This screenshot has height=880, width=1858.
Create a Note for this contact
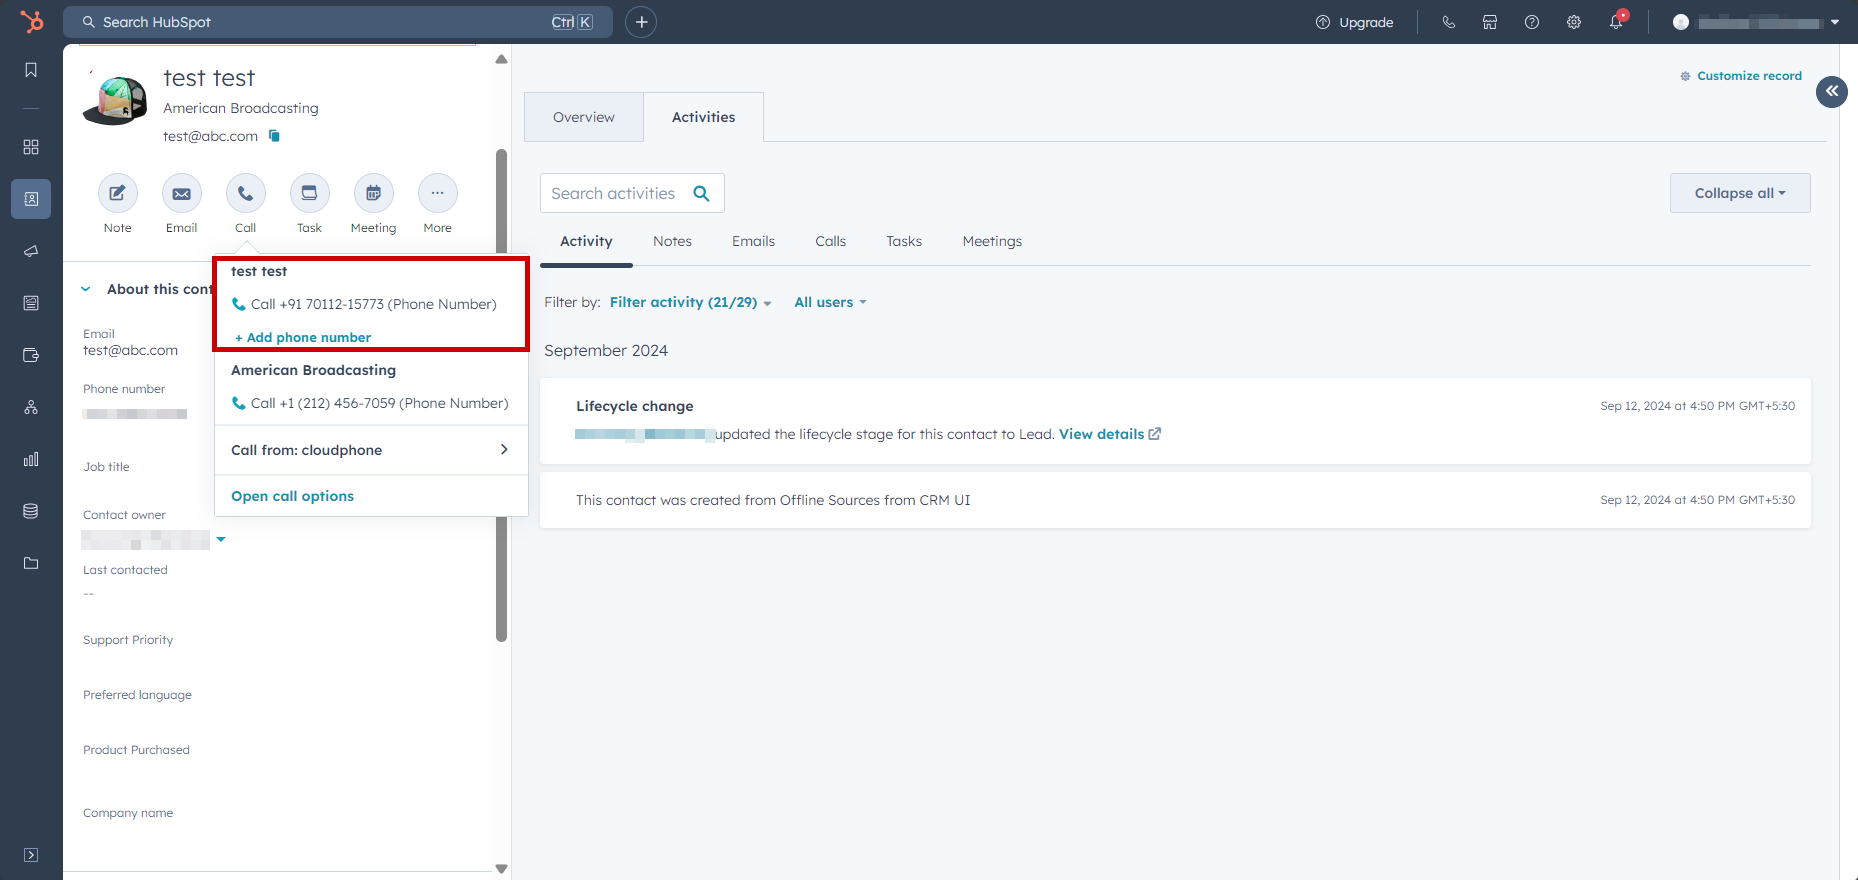pyautogui.click(x=118, y=193)
